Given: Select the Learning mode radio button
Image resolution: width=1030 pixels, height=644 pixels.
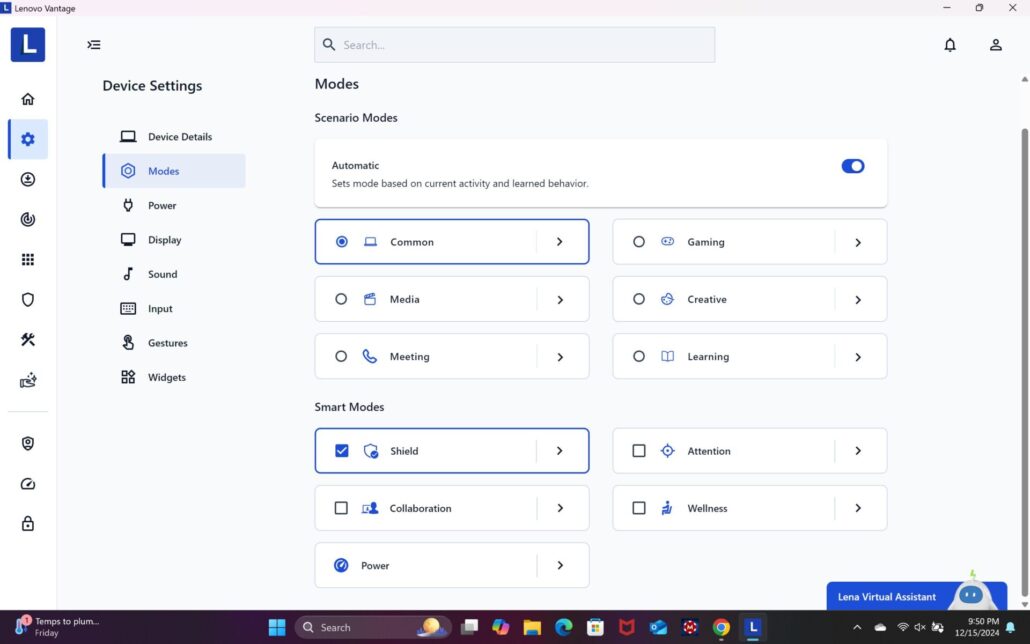Looking at the screenshot, I should (638, 356).
